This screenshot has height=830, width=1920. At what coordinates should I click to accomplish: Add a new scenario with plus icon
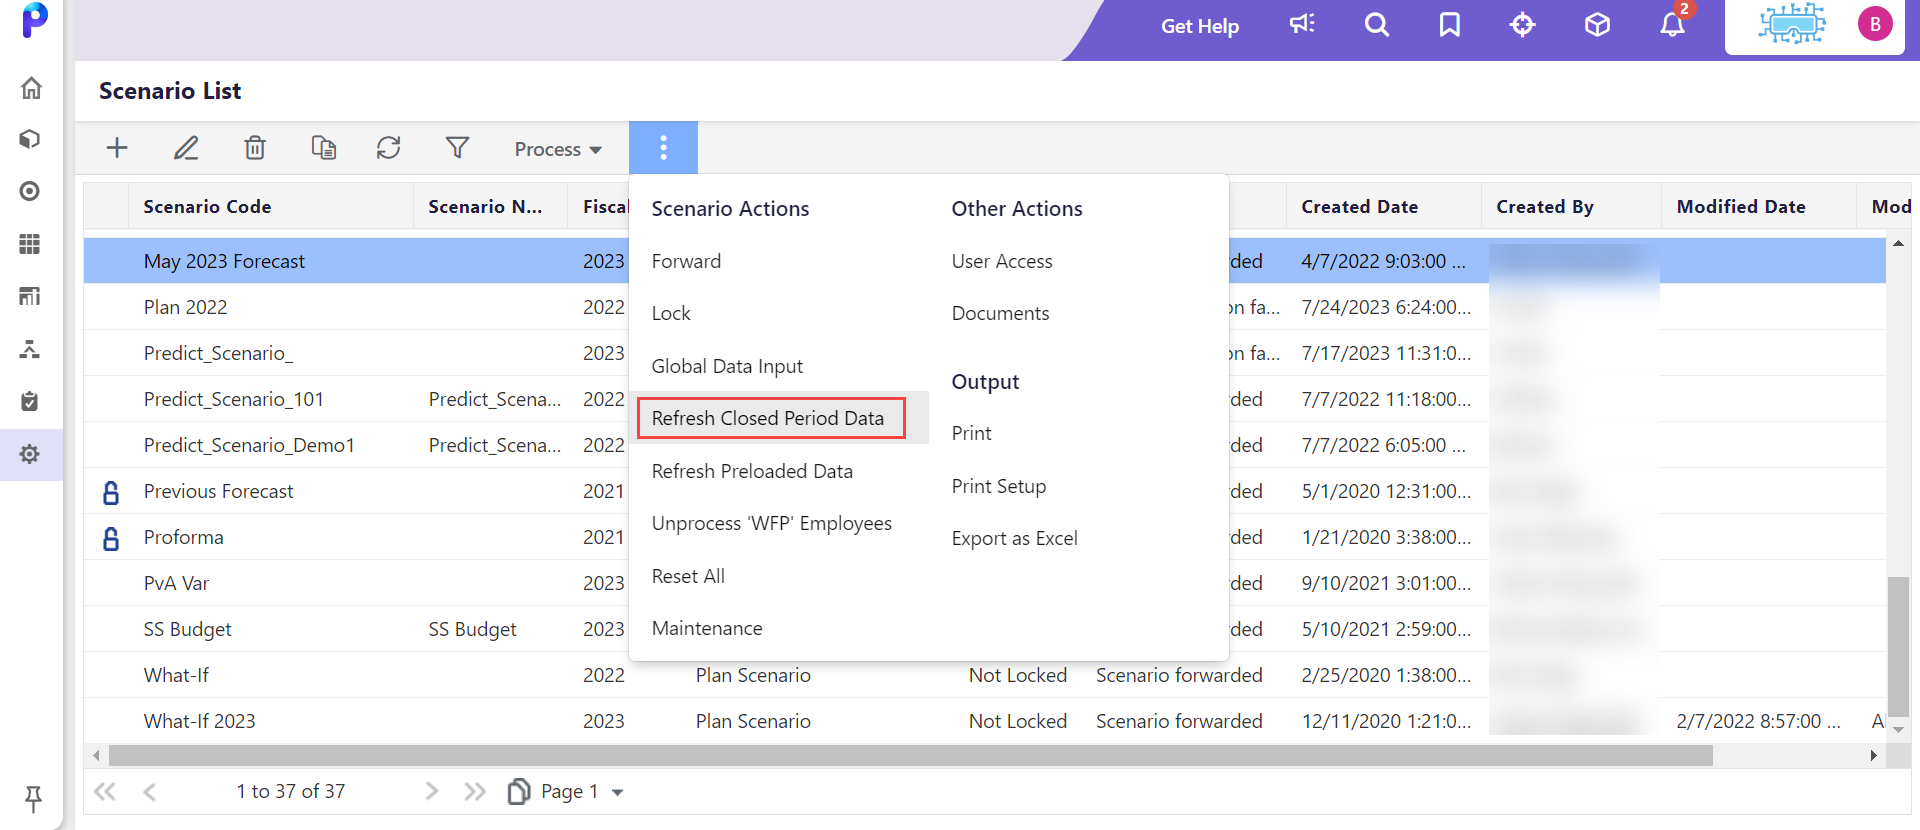[117, 148]
